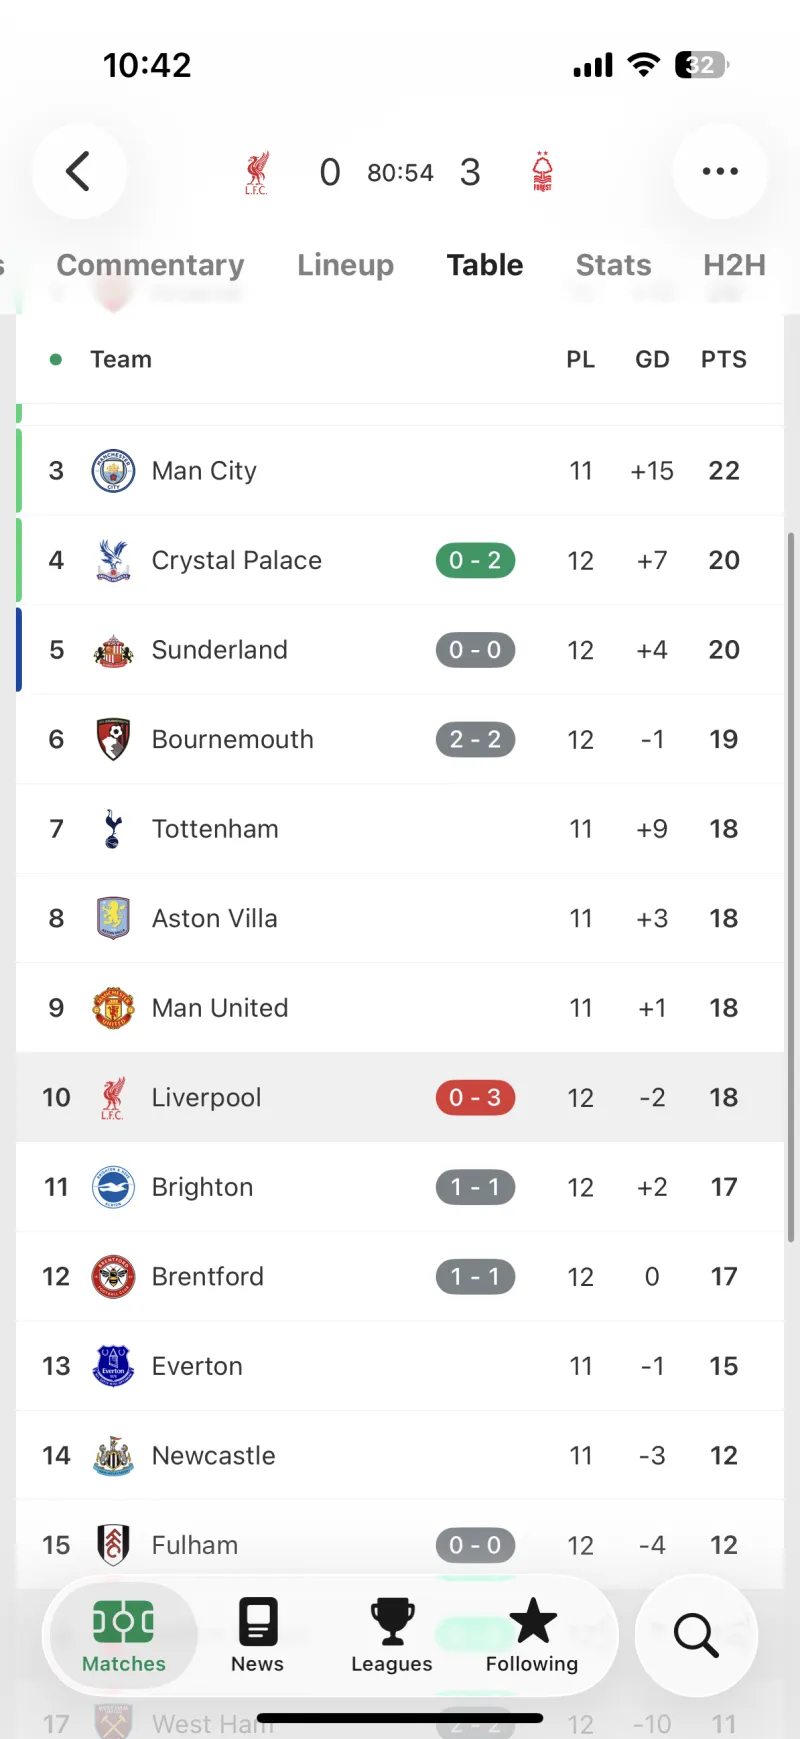Tap the back arrow button
The height and width of the screenshot is (1739, 800).
(79, 172)
